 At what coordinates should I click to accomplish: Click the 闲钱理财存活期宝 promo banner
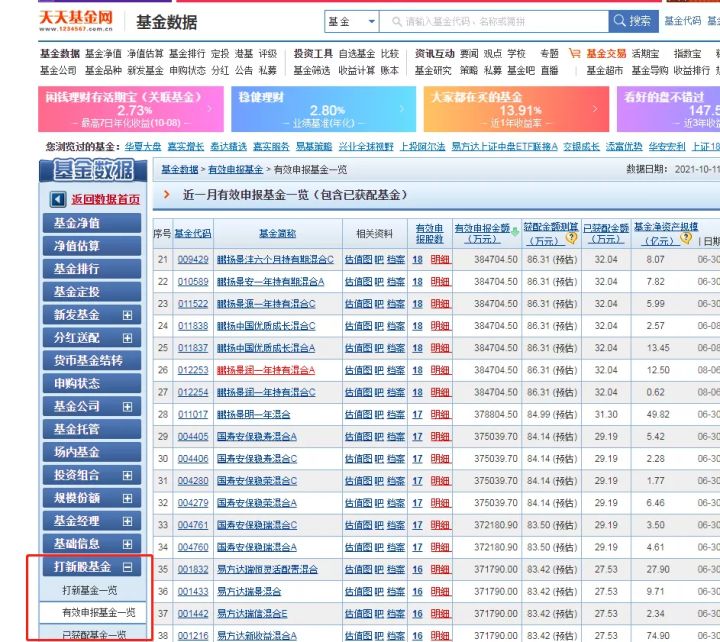click(x=131, y=109)
